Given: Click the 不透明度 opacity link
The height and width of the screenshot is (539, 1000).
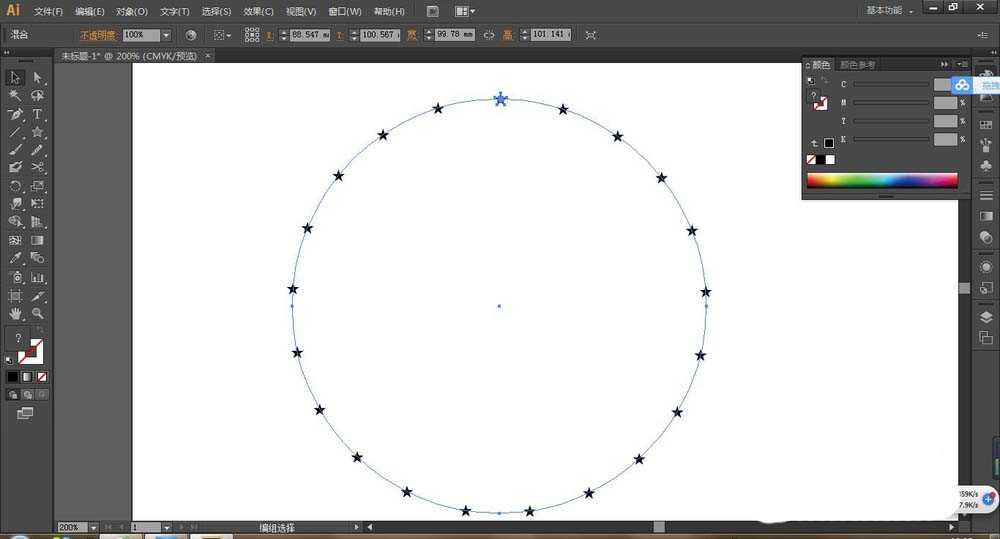Looking at the screenshot, I should coord(98,35).
